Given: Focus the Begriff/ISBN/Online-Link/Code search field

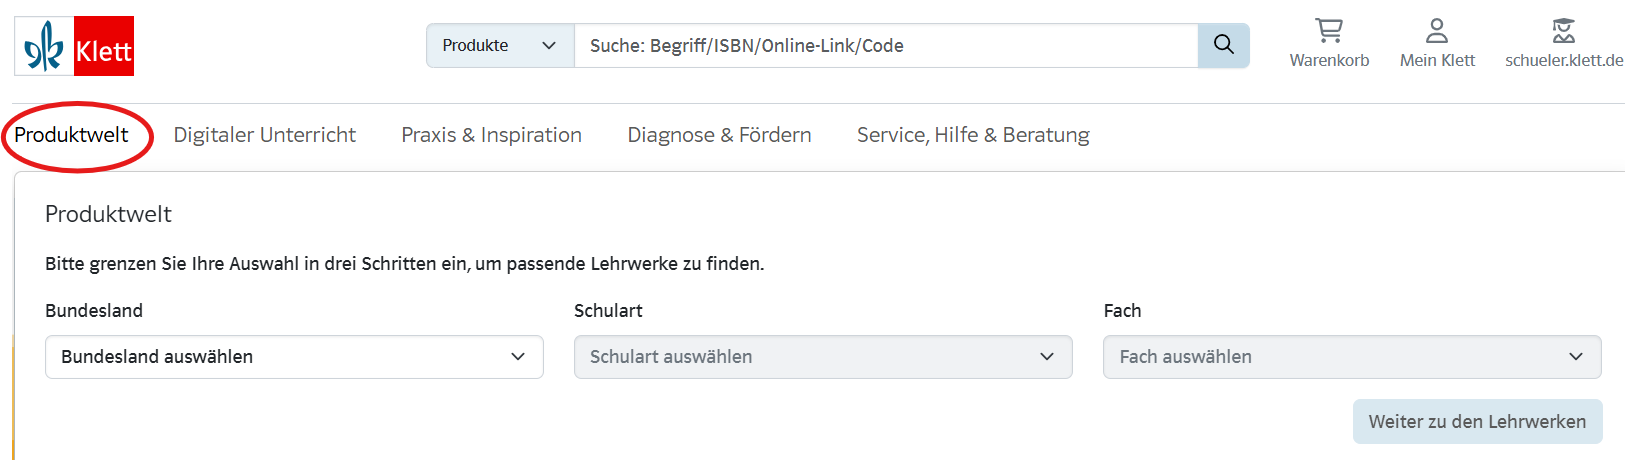Looking at the screenshot, I should pyautogui.click(x=885, y=46).
